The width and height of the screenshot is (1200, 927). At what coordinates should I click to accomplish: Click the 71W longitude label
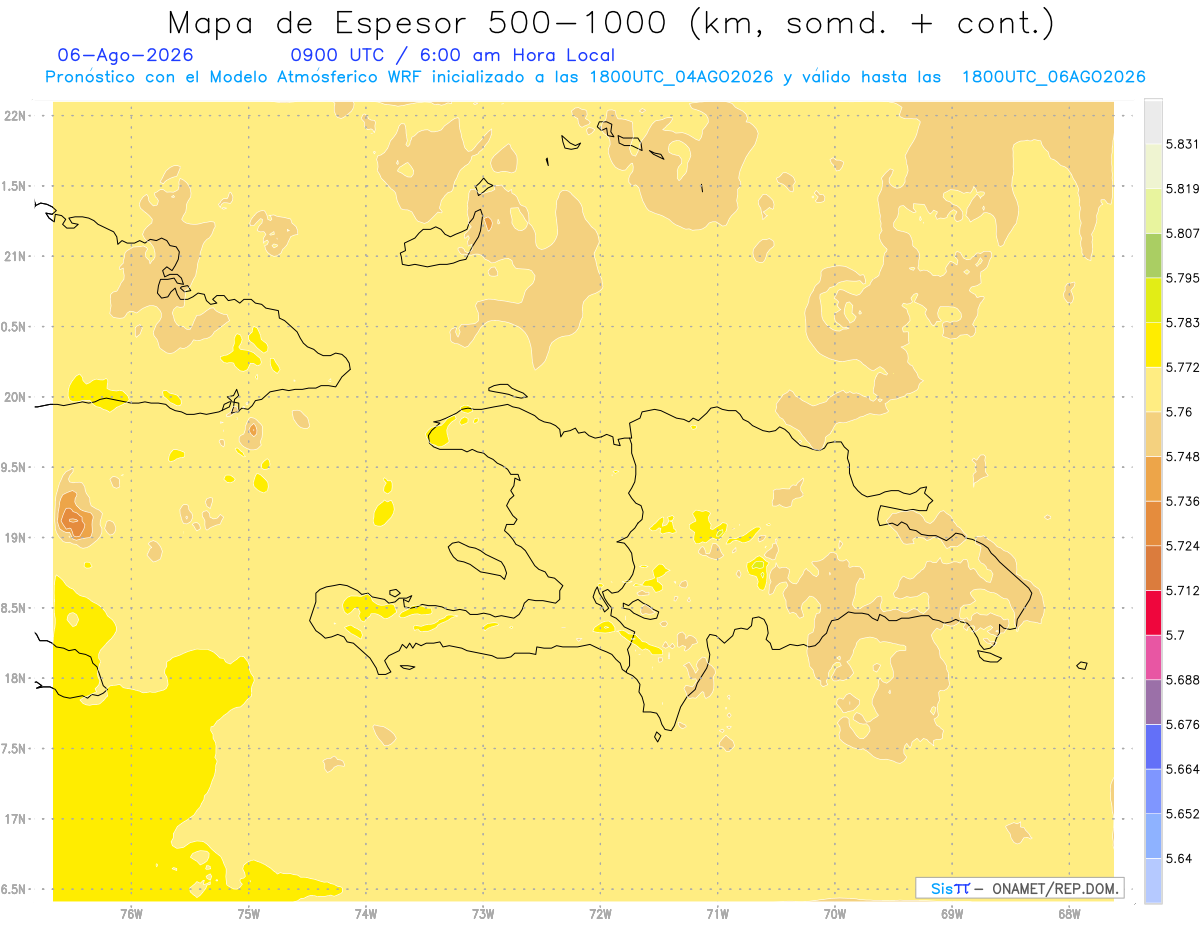(x=717, y=914)
